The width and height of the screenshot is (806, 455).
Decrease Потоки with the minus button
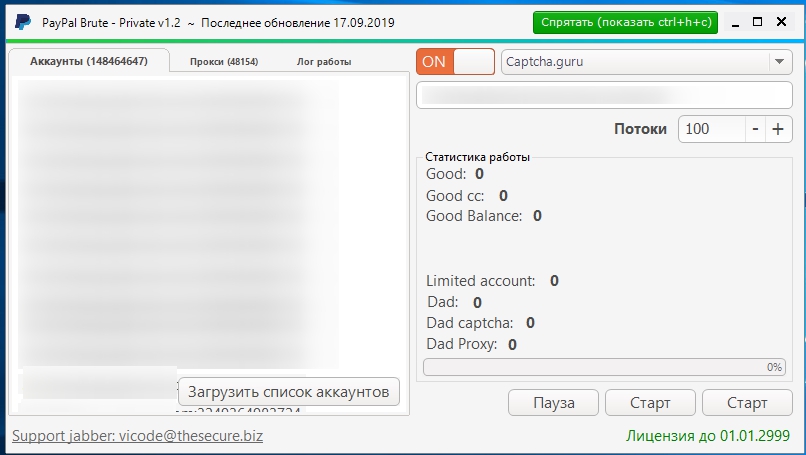pyautogui.click(x=755, y=129)
